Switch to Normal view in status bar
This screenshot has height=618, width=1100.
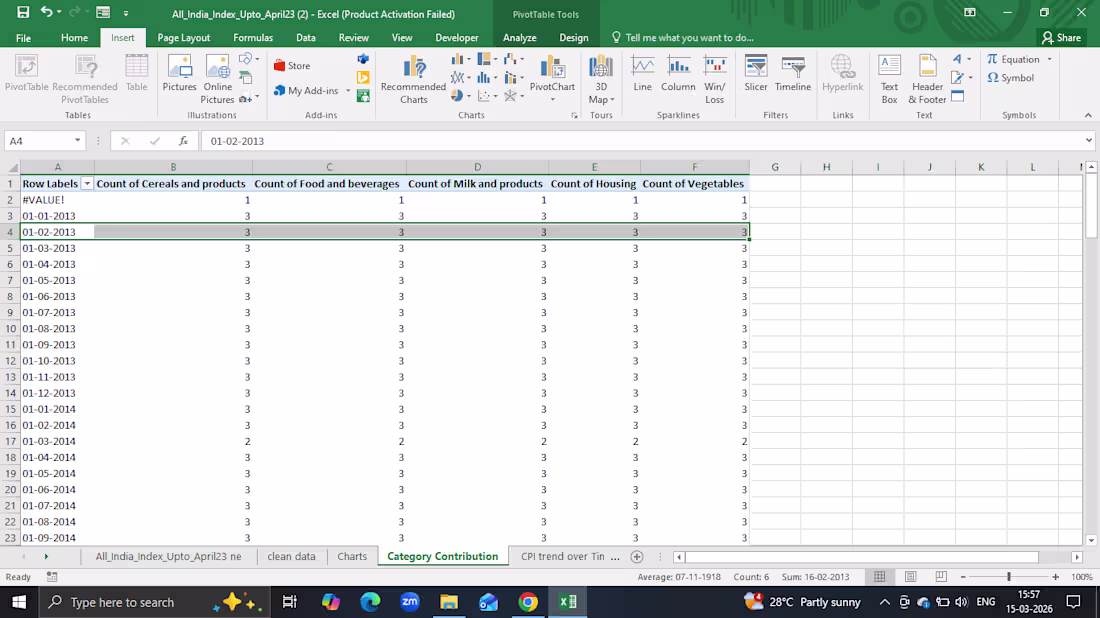880,577
